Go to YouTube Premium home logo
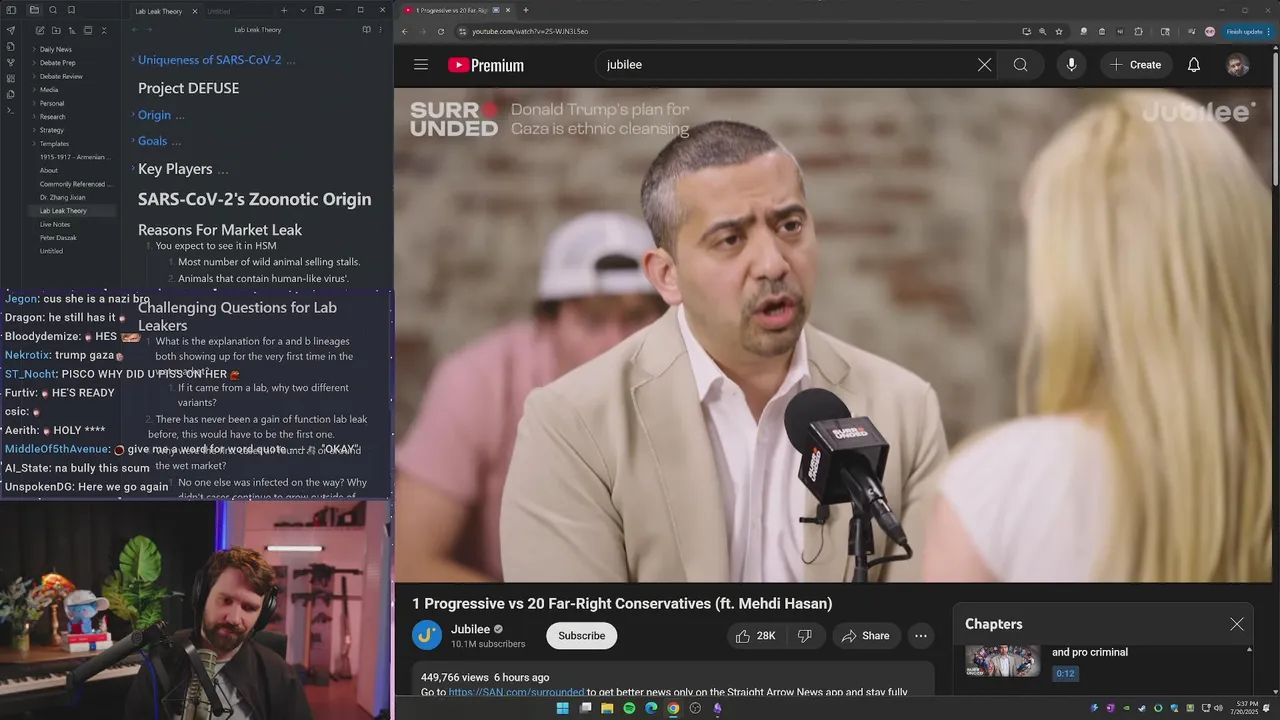Viewport: 1280px width, 720px height. (486, 65)
